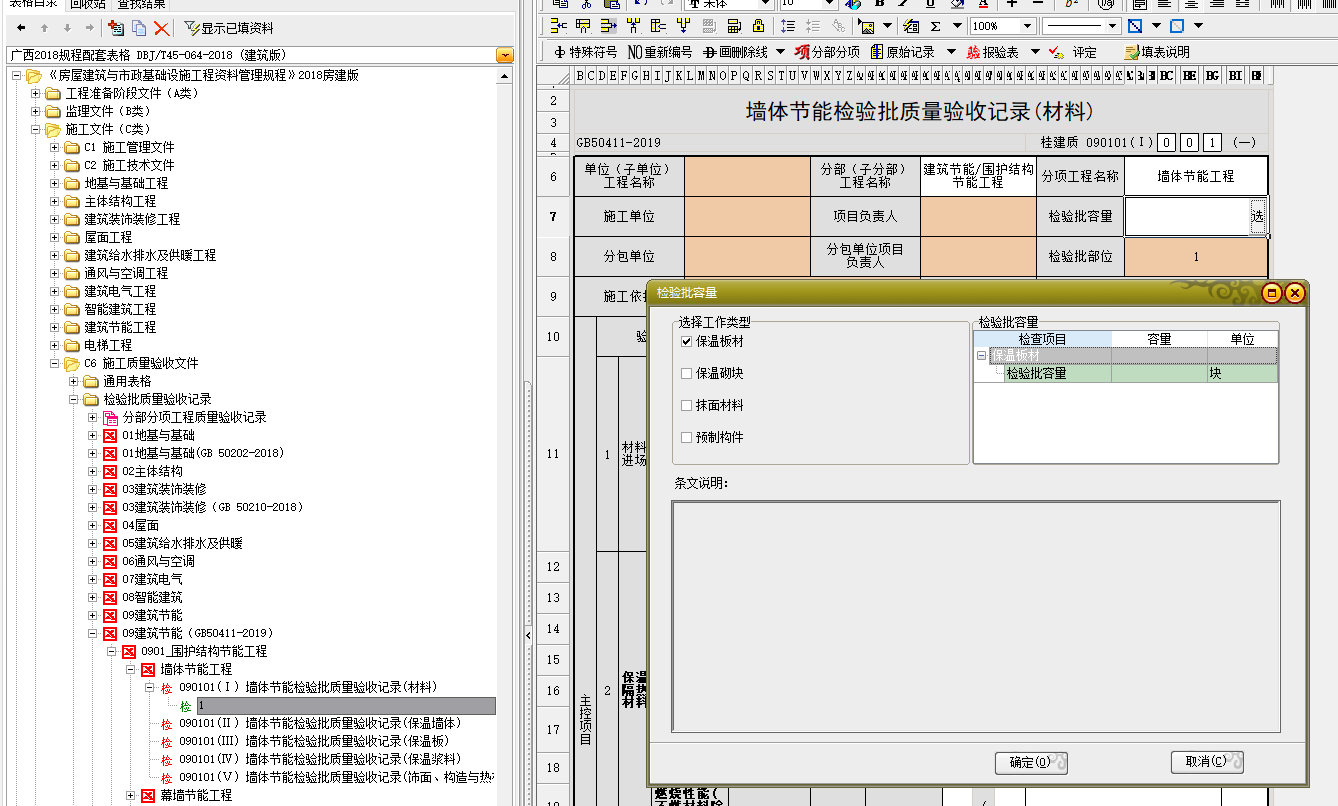Click the border style icon

(1135, 26)
